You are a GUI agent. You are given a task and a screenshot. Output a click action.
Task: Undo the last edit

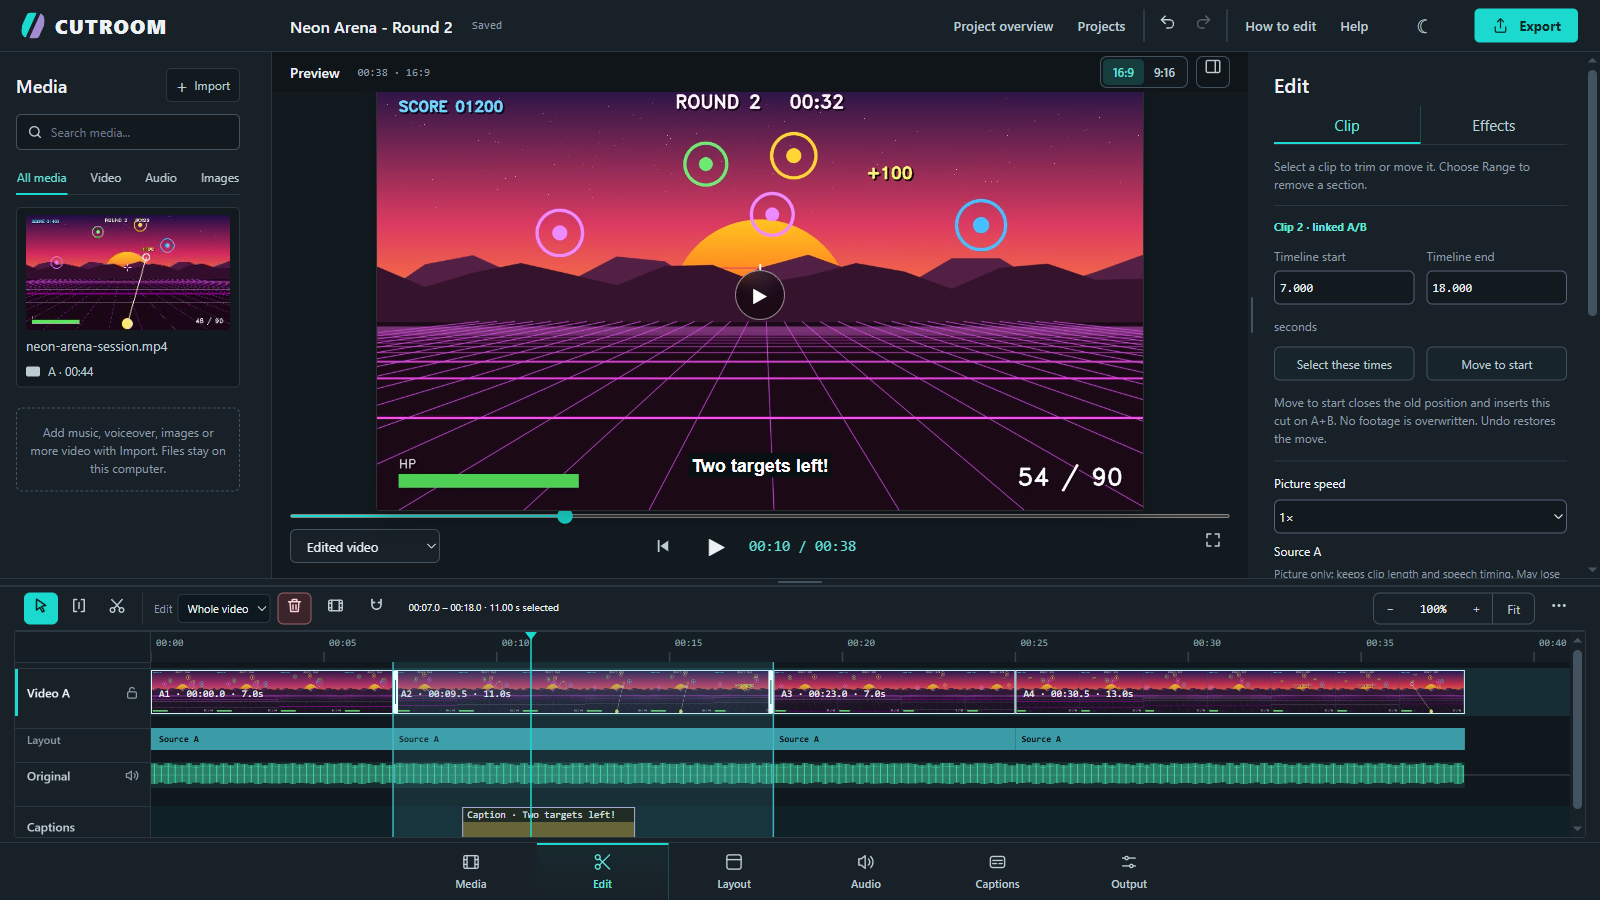click(x=1167, y=23)
